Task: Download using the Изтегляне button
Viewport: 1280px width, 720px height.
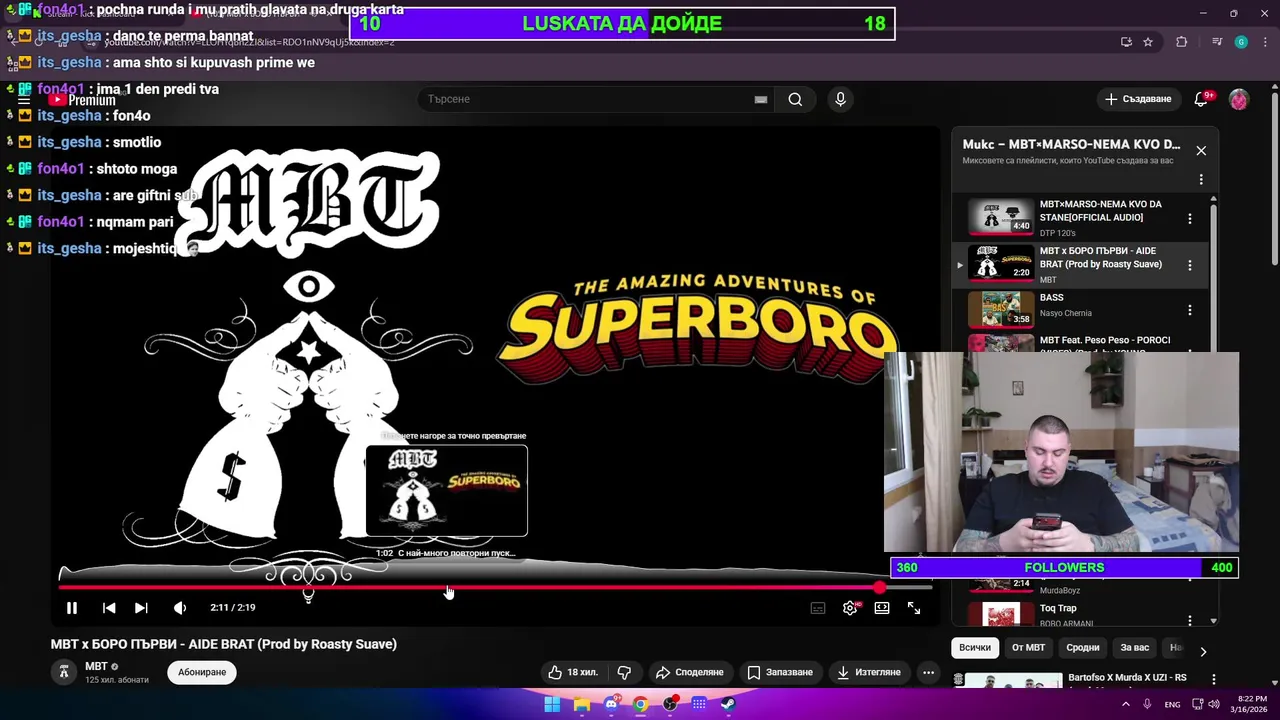Action: coord(869,672)
